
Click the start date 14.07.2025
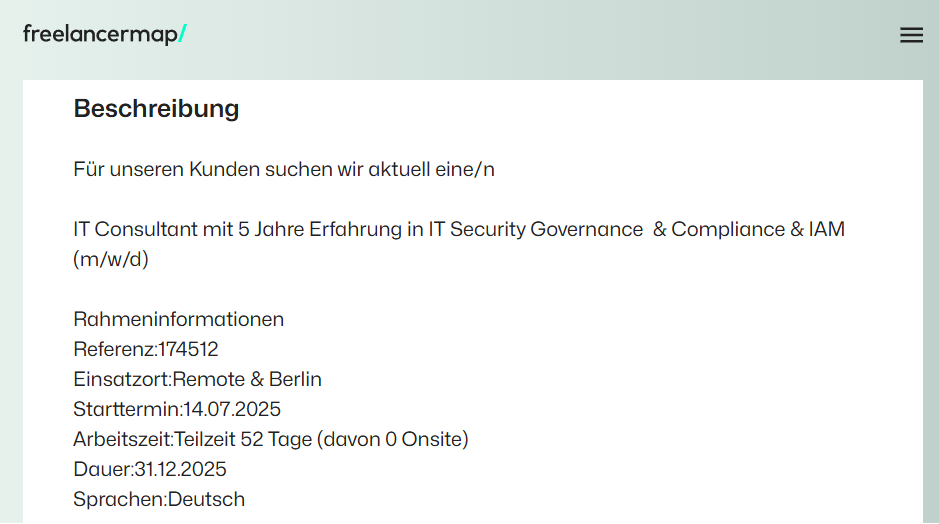[x=232, y=409]
